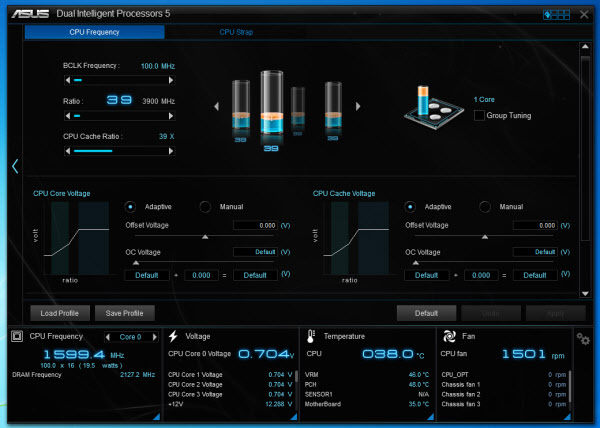Click the CPU Core OC Voltage field
Viewport: 600px width, 428px height.
coord(255,252)
